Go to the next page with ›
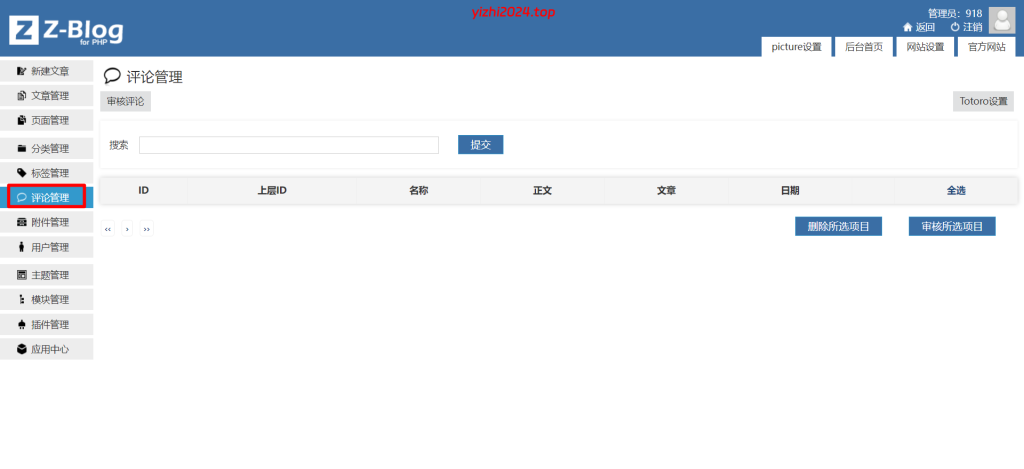 coord(127,229)
